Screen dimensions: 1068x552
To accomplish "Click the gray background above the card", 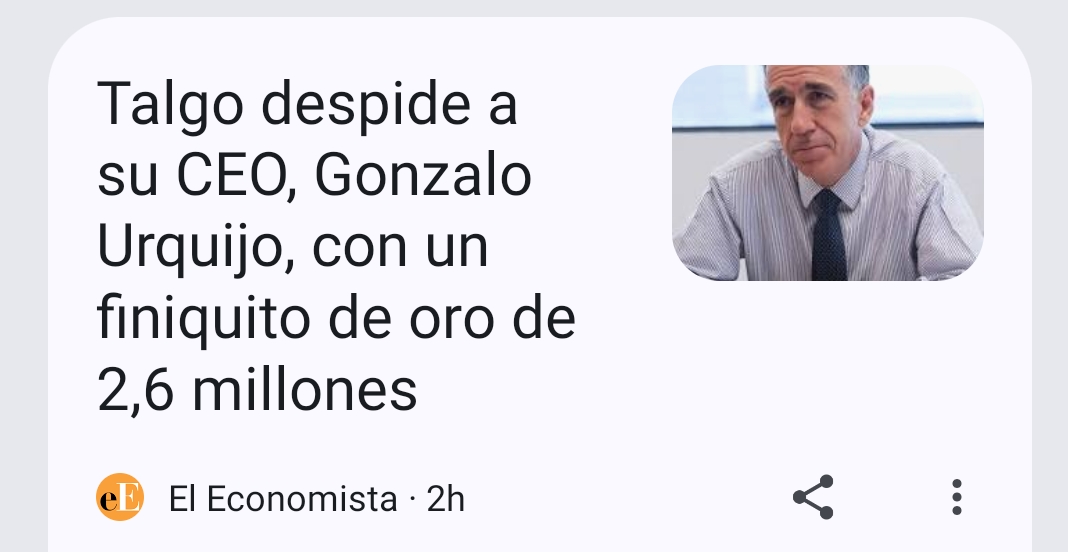I will click(x=534, y=7).
